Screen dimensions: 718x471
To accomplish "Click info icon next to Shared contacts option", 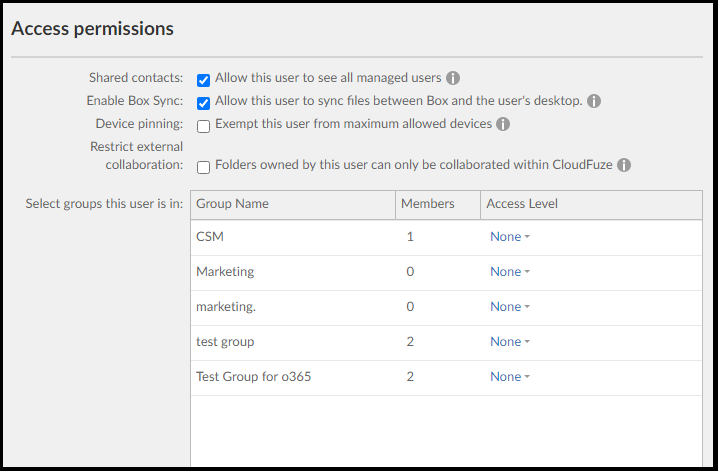I will click(x=453, y=78).
